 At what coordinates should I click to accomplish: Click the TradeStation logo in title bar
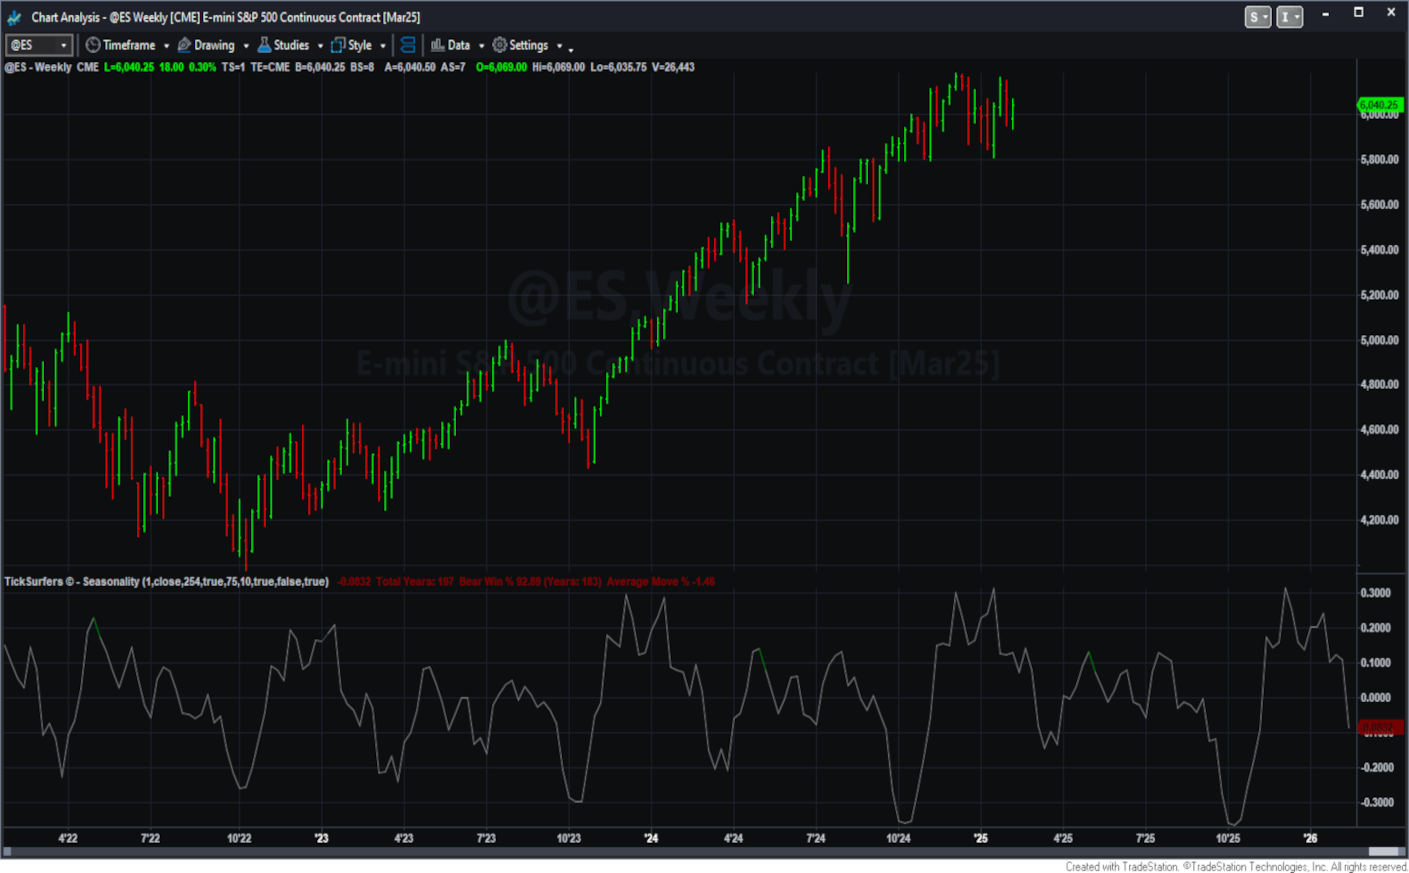(14, 17)
